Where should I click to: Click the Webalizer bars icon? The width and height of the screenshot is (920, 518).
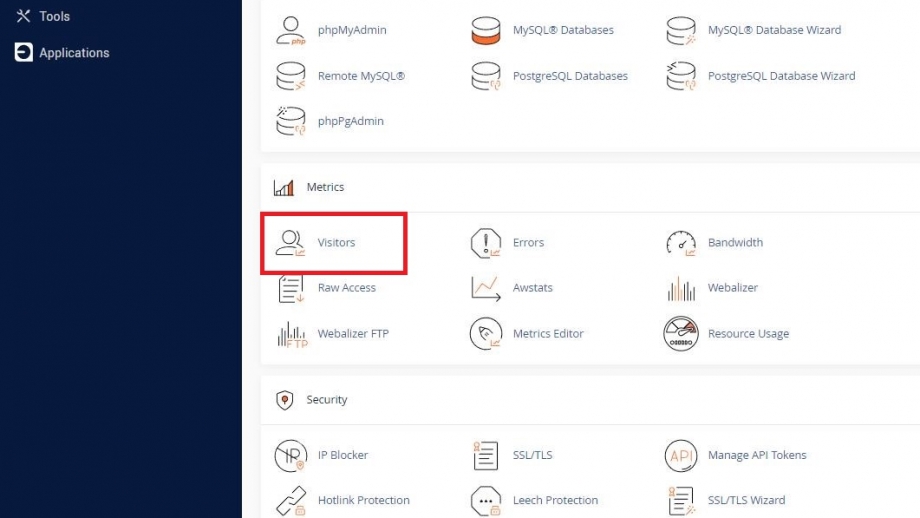click(x=681, y=289)
